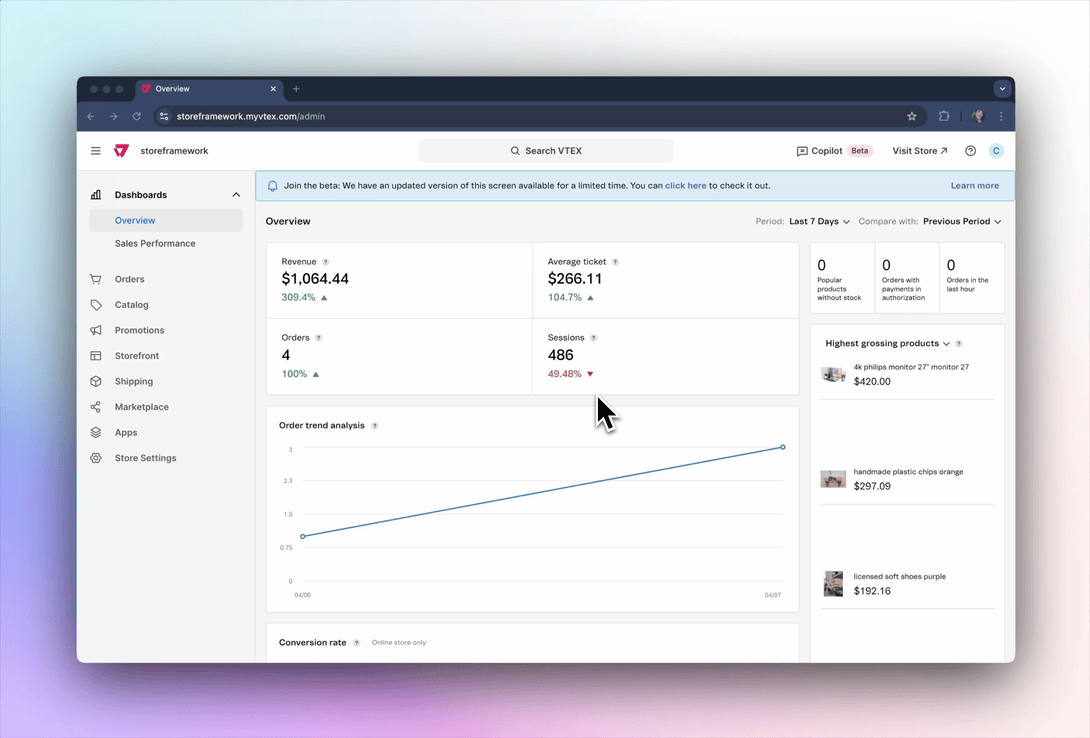Open the browser extensions puzzle icon
Image resolution: width=1090 pixels, height=738 pixels.
pos(944,117)
